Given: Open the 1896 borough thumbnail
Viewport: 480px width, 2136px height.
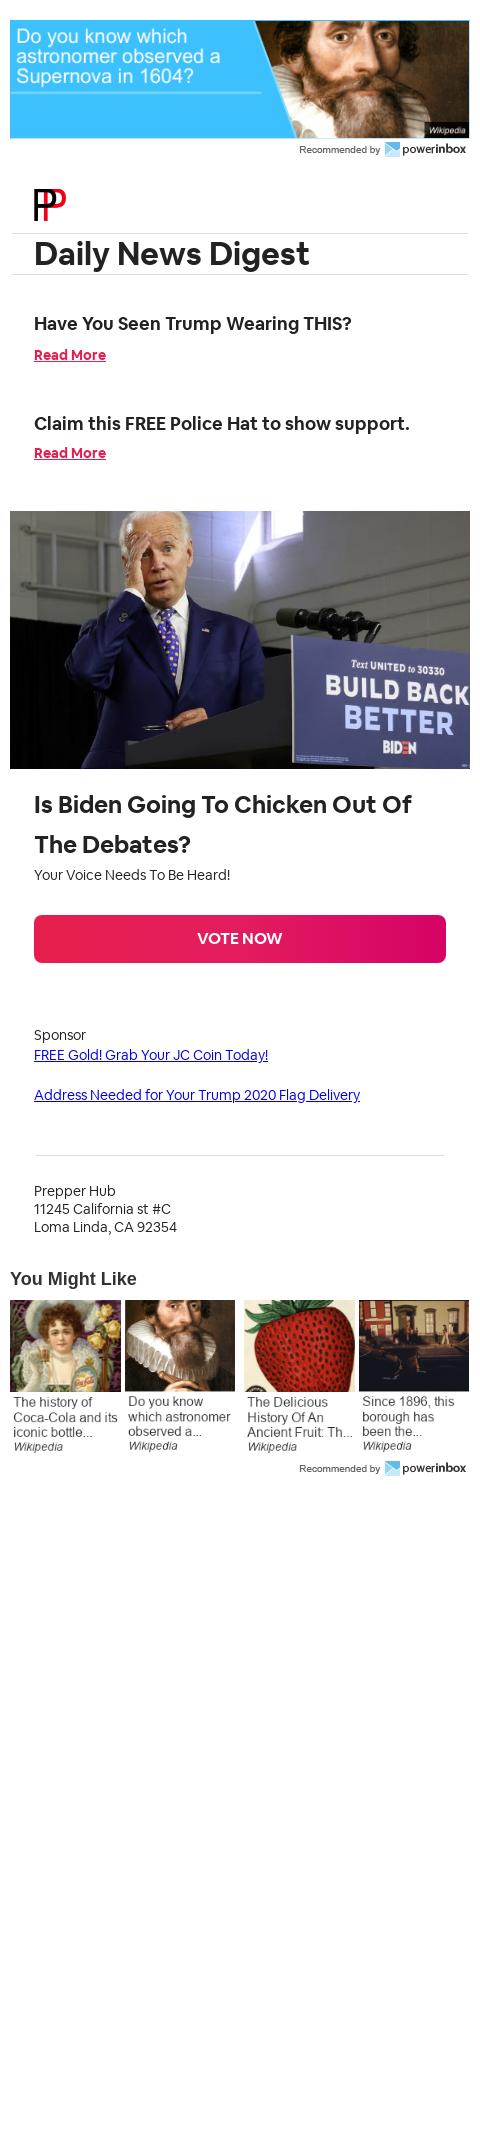Looking at the screenshot, I should pos(414,1346).
